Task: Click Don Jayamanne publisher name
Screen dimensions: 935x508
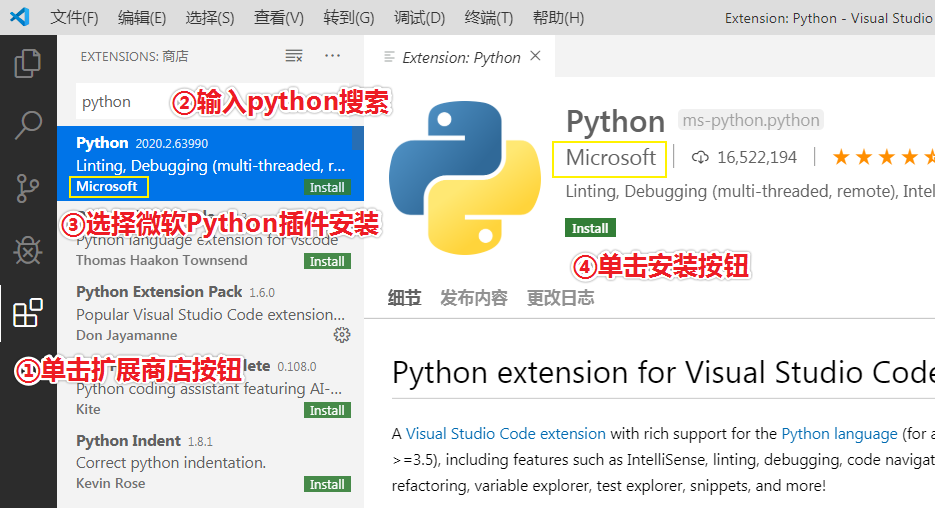Action: [126, 335]
